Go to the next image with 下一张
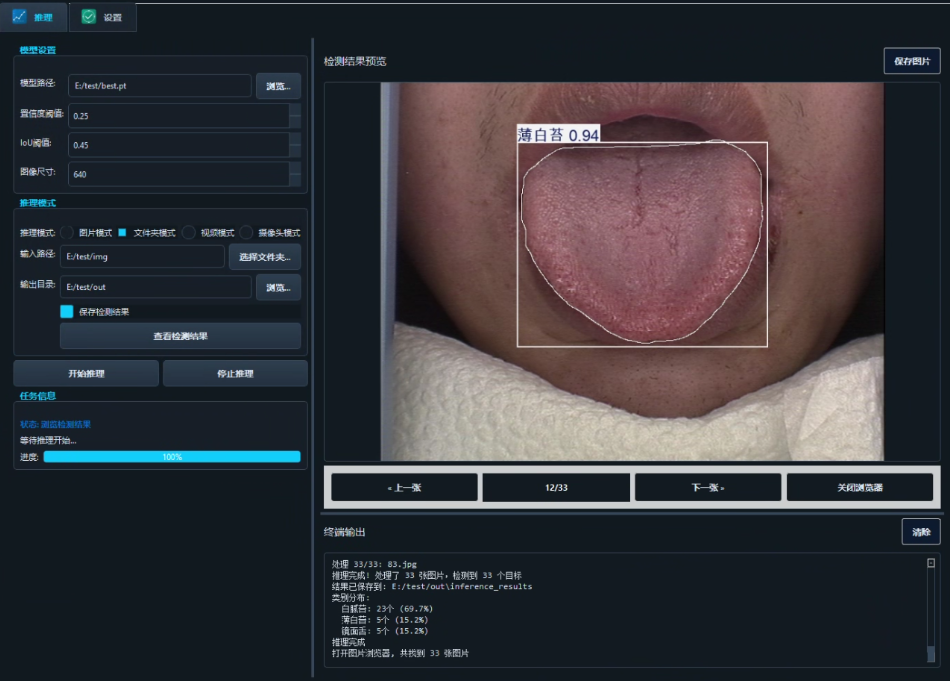950x681 pixels. pyautogui.click(x=708, y=487)
